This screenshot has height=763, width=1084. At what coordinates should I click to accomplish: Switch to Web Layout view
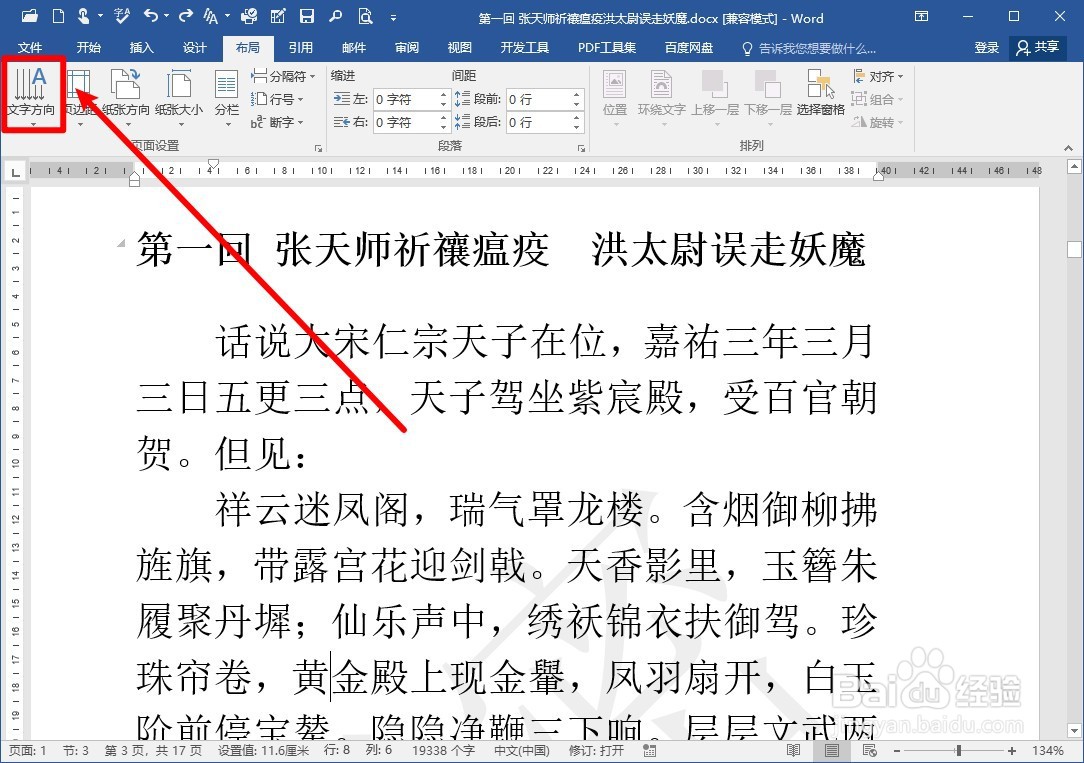(x=870, y=750)
